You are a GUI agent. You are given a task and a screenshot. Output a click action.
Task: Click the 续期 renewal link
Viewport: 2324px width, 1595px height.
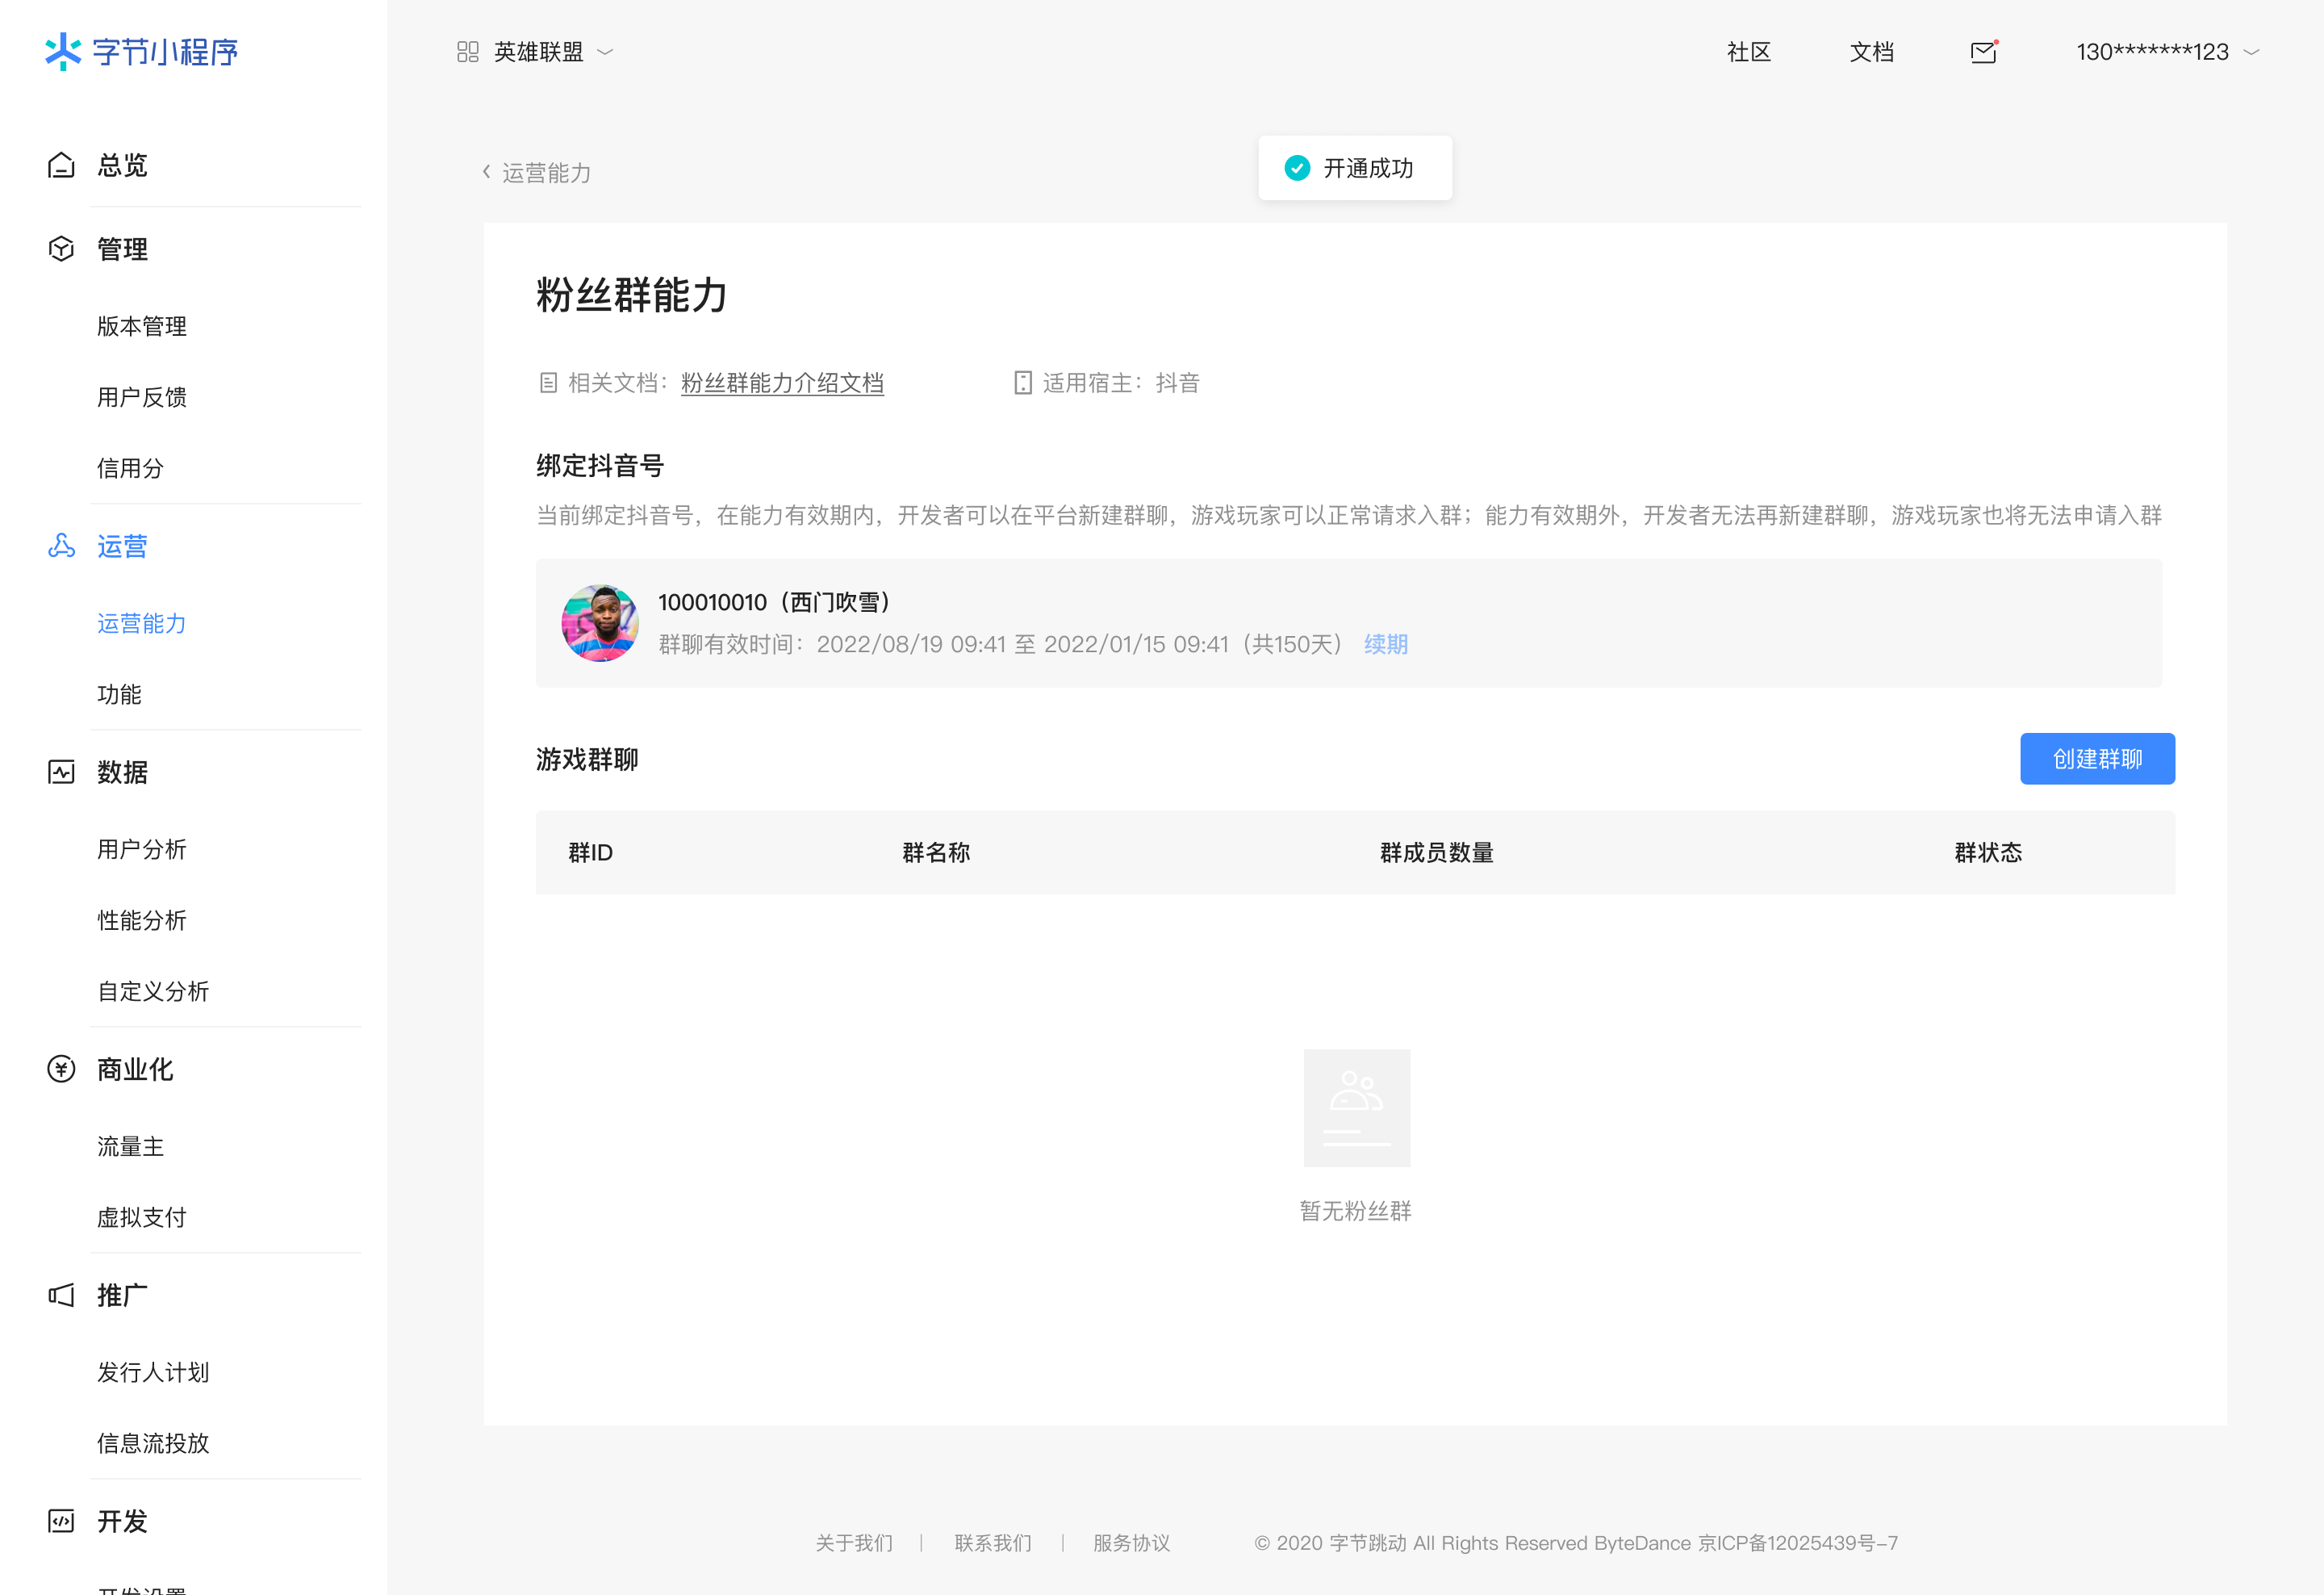[x=1386, y=644]
